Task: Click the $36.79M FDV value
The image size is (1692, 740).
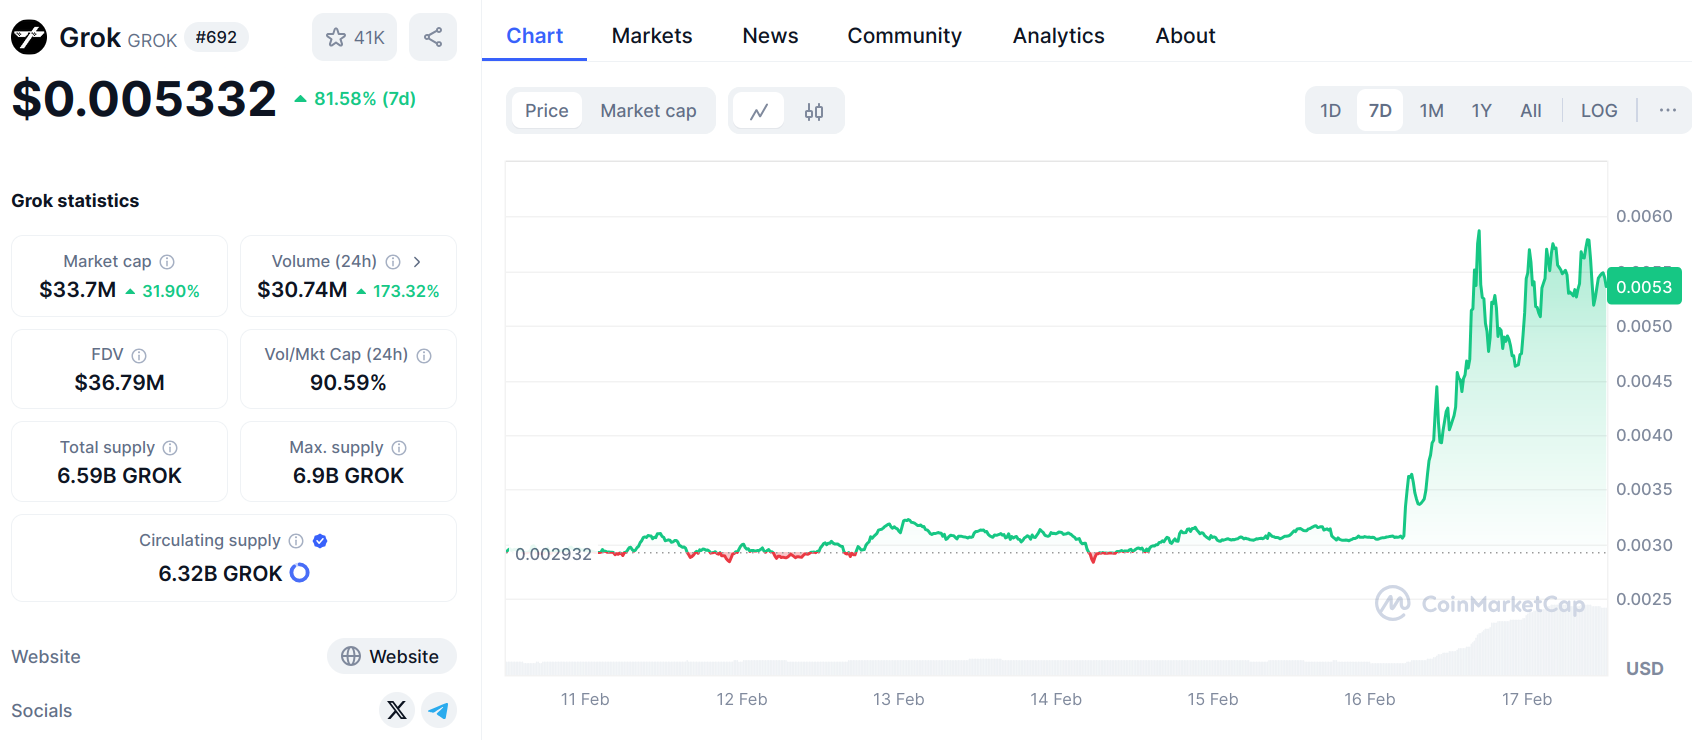Action: point(120,383)
